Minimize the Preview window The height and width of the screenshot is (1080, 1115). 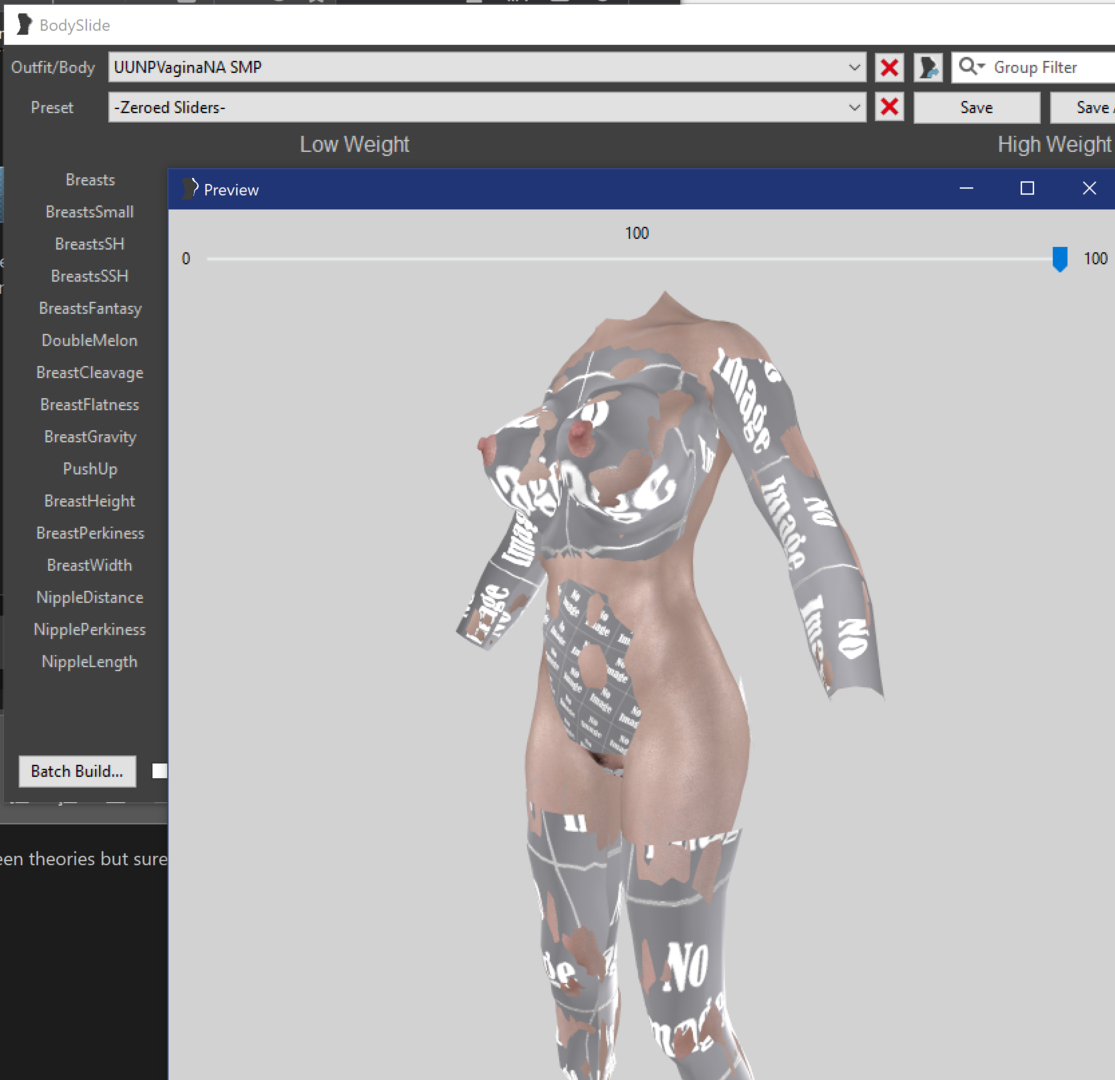coord(966,188)
